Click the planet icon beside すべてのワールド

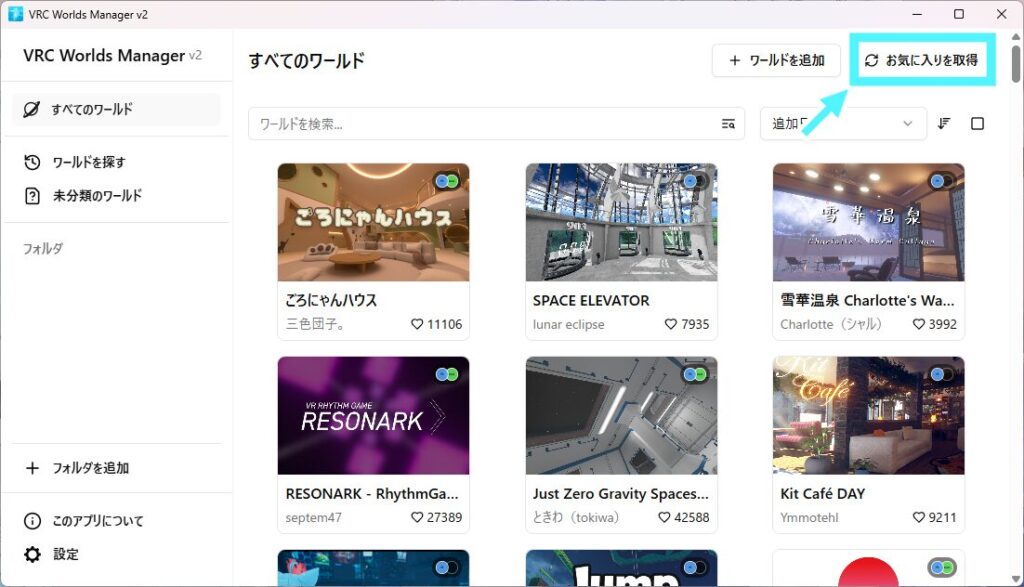[x=32, y=109]
